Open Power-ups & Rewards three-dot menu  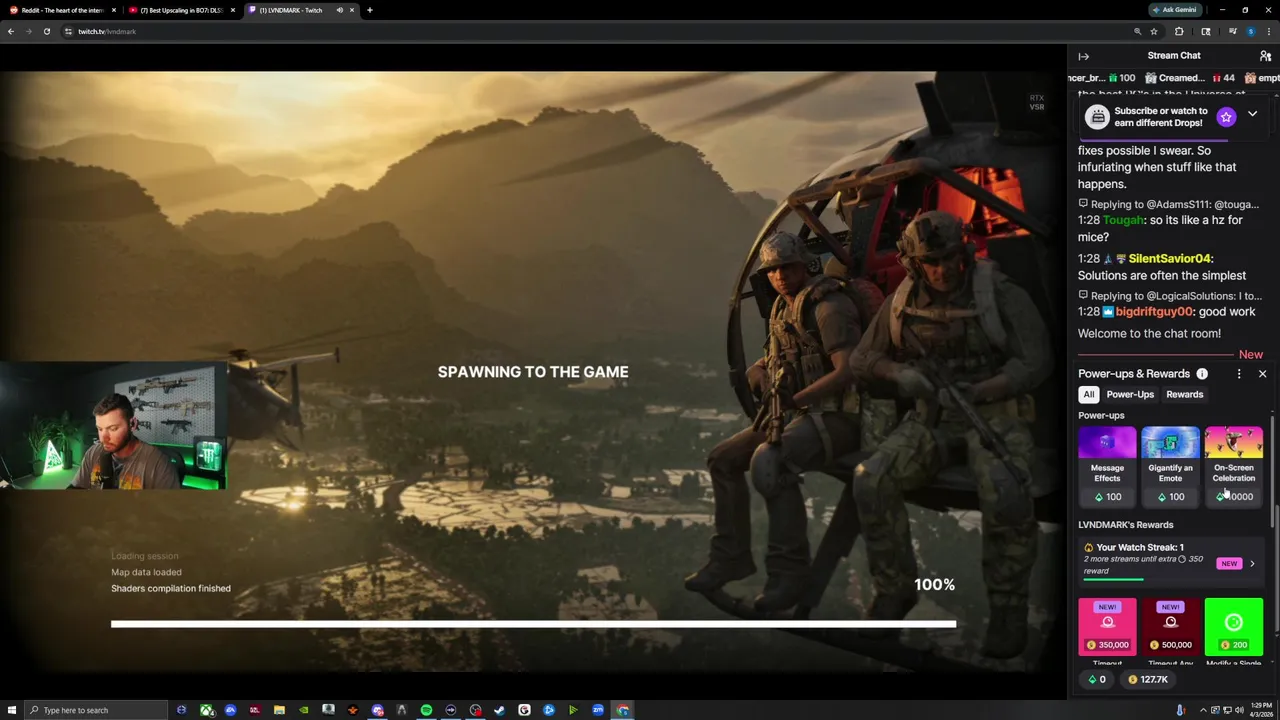(1239, 374)
